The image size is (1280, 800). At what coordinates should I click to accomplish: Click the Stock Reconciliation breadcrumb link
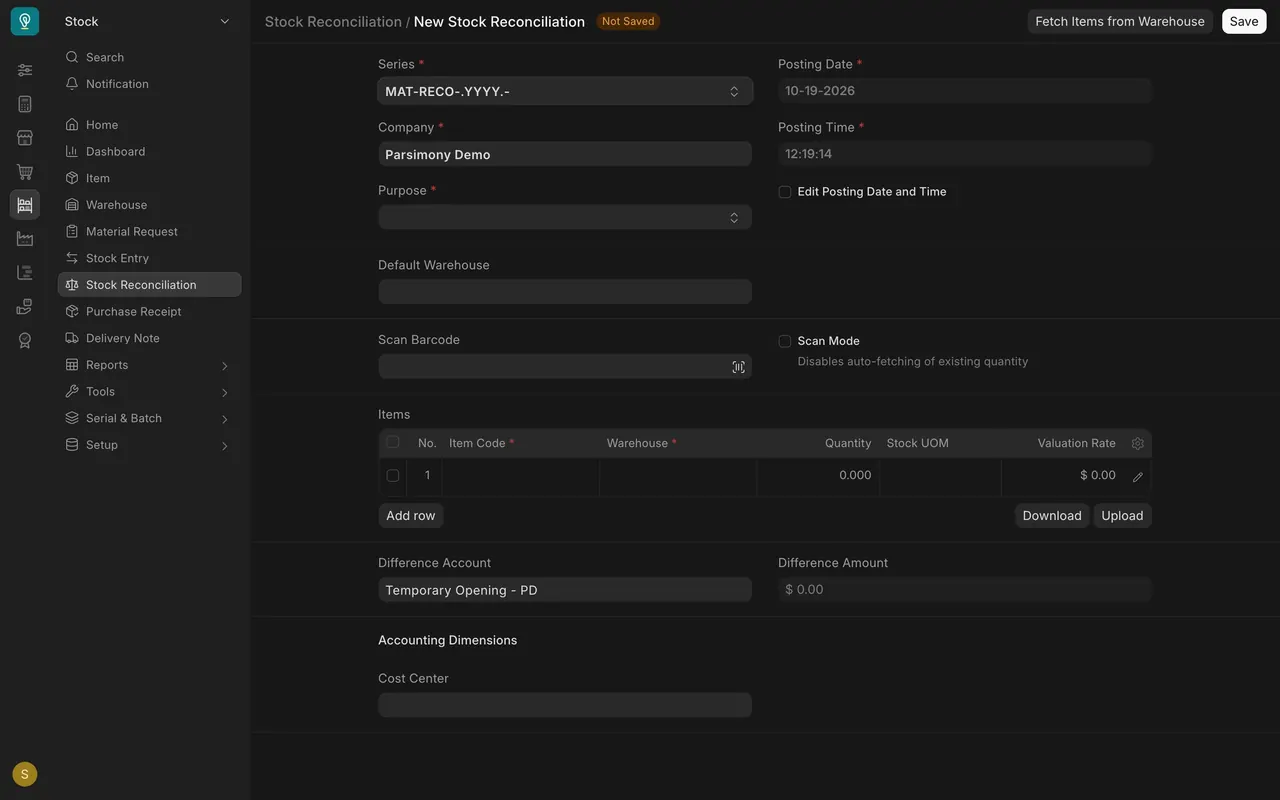click(x=333, y=22)
